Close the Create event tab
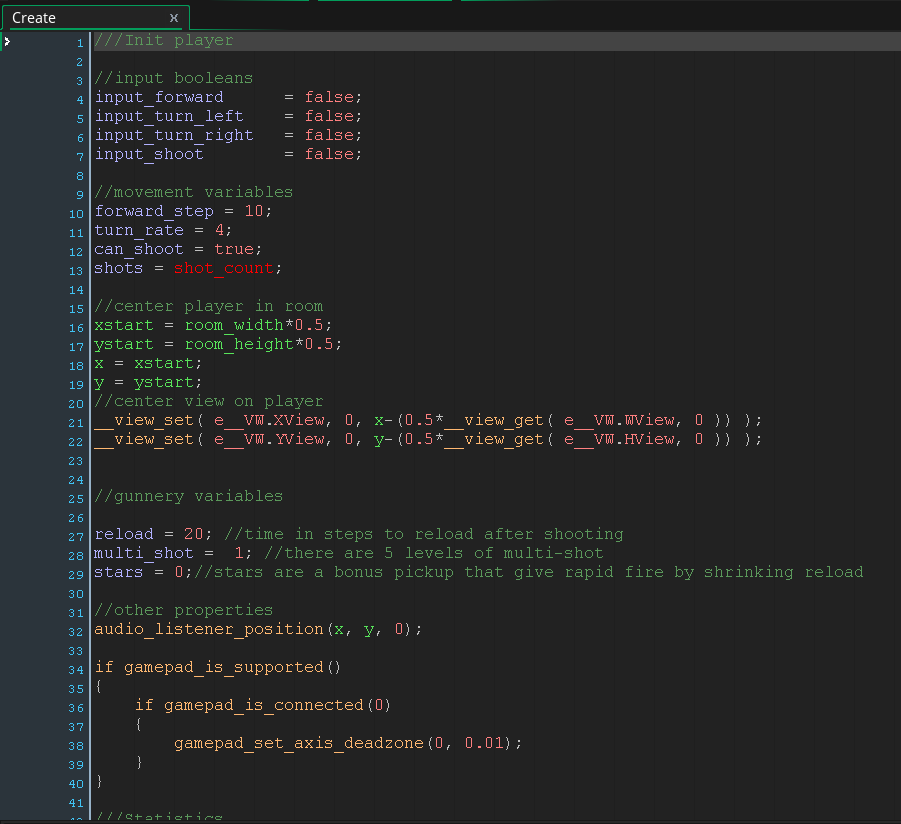 coord(174,18)
